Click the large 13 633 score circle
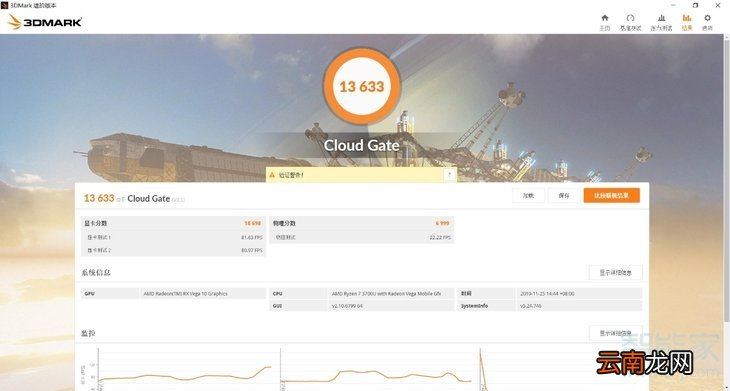The width and height of the screenshot is (730, 391). [362, 87]
